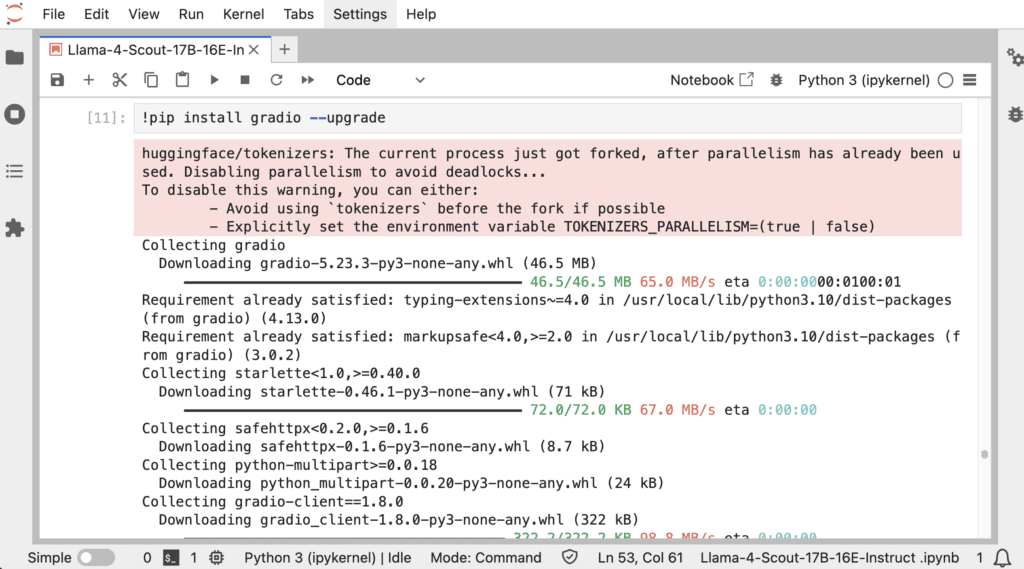Click the tokenizers warning stderr output
Viewport: 1024px width, 569px height.
(x=547, y=189)
